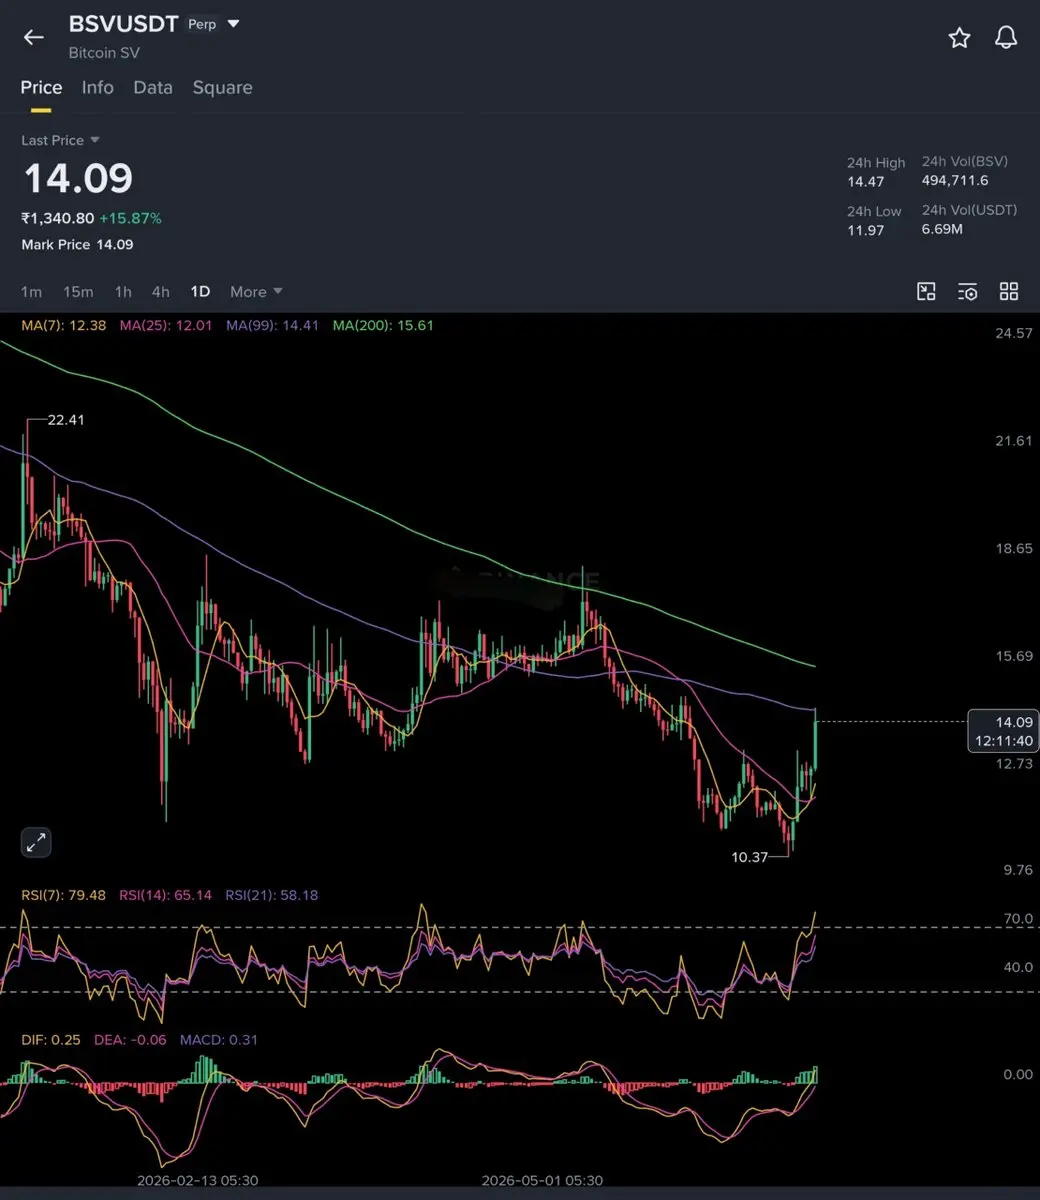Click the 2026-05-01 05:30 date label
The width and height of the screenshot is (1040, 1200).
click(542, 1180)
